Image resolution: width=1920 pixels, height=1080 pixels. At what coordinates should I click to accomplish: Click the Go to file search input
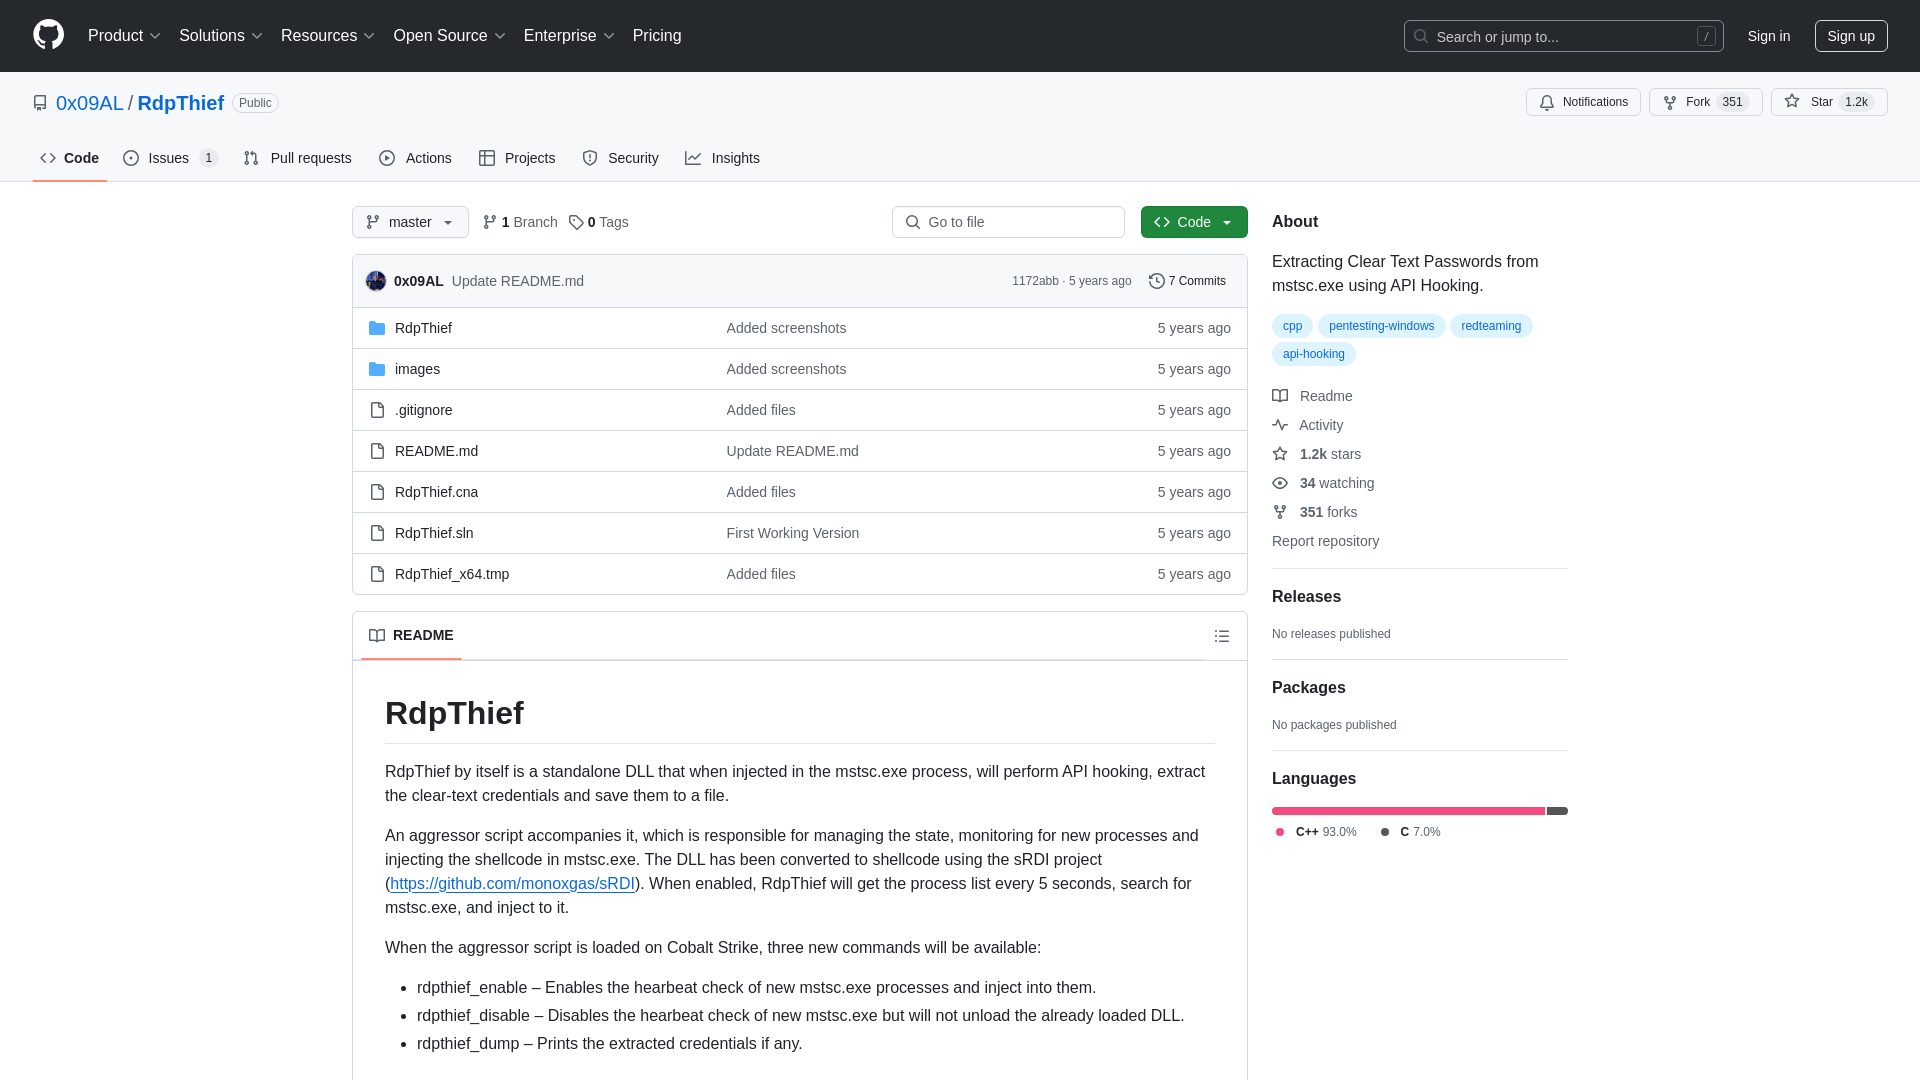coord(1007,222)
